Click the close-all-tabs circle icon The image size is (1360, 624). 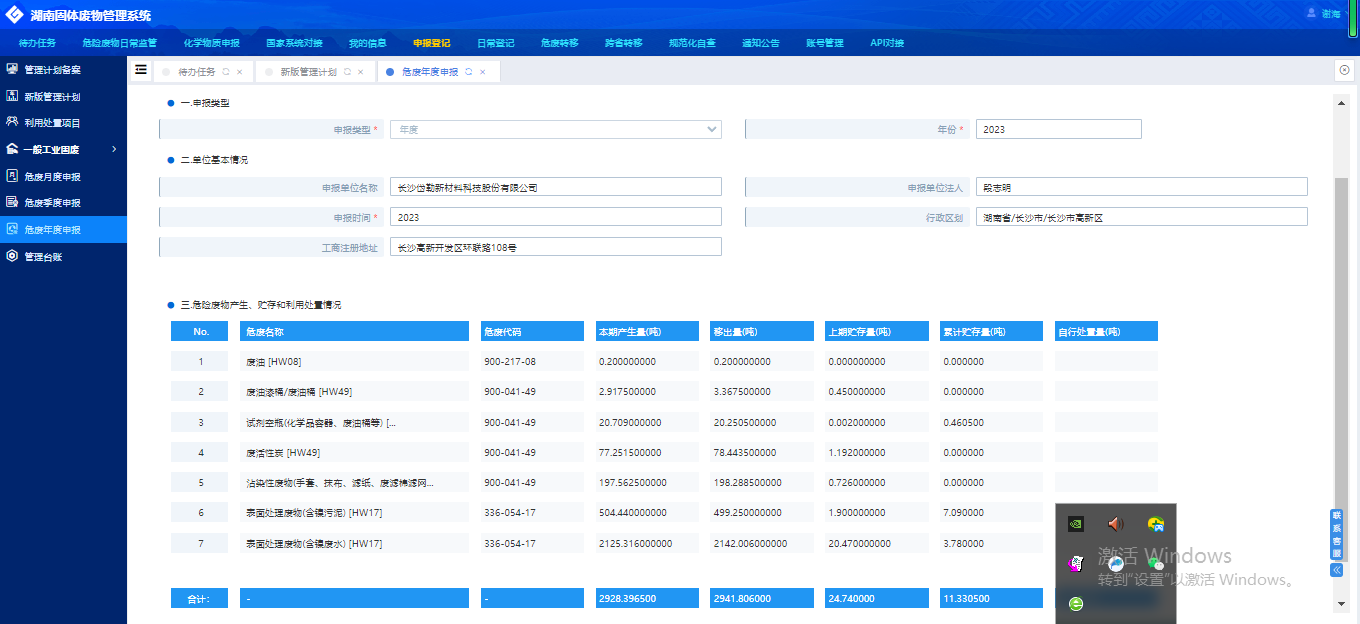[x=1344, y=70]
